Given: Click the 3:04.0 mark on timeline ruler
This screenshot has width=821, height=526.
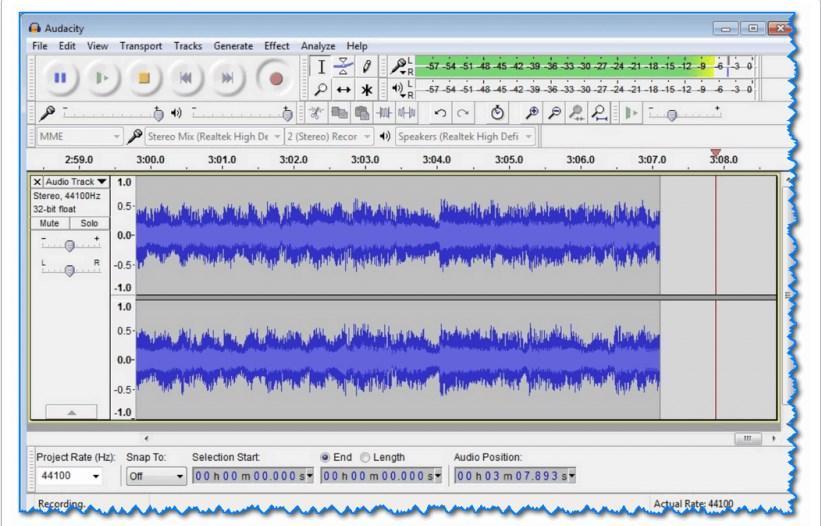Looking at the screenshot, I should point(437,160).
